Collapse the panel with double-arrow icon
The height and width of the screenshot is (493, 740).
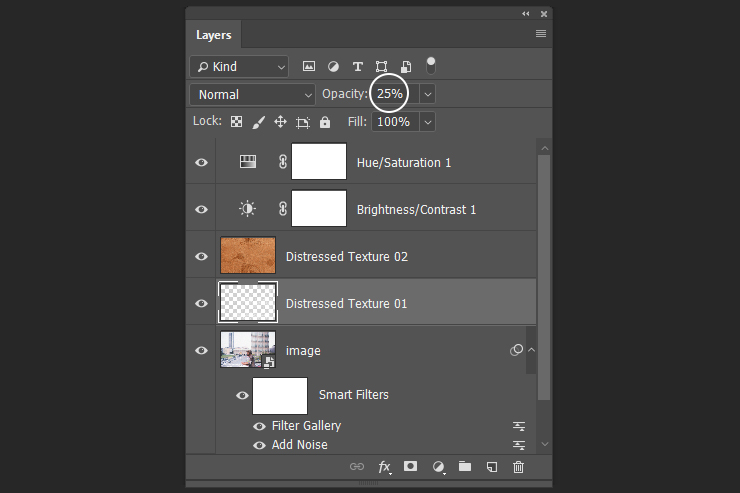[x=526, y=14]
